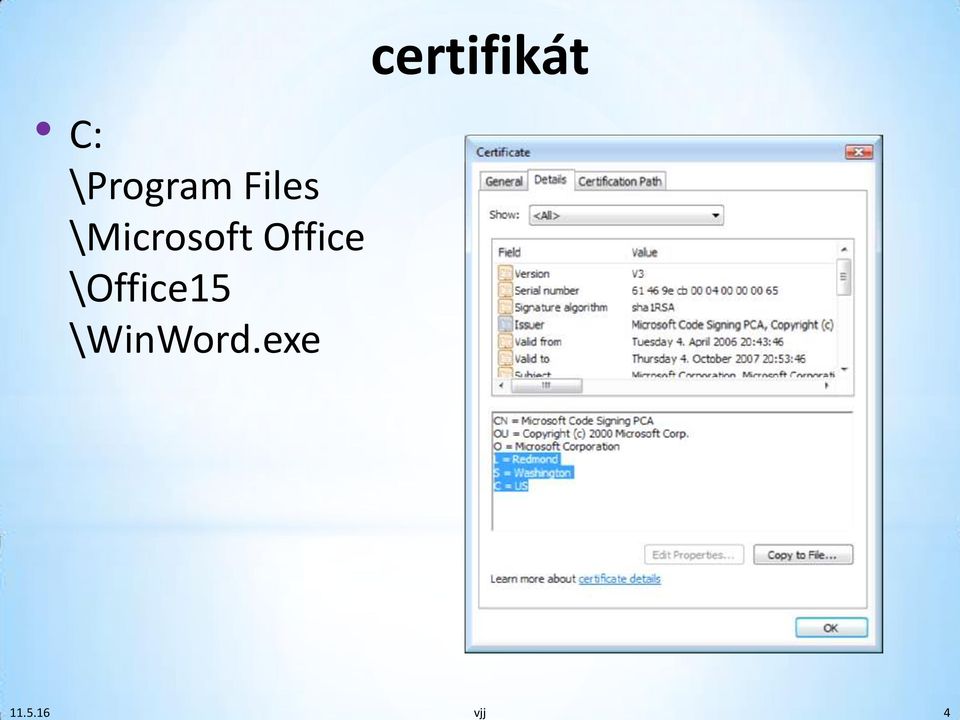Click the Tuesday 4. April 2006 value
Screen dimensions: 960x720
[707, 342]
